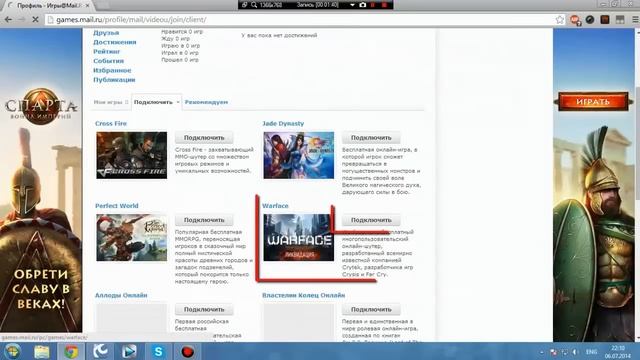Open Друзья profile link
This screenshot has width=640, height=360.
[x=106, y=33]
